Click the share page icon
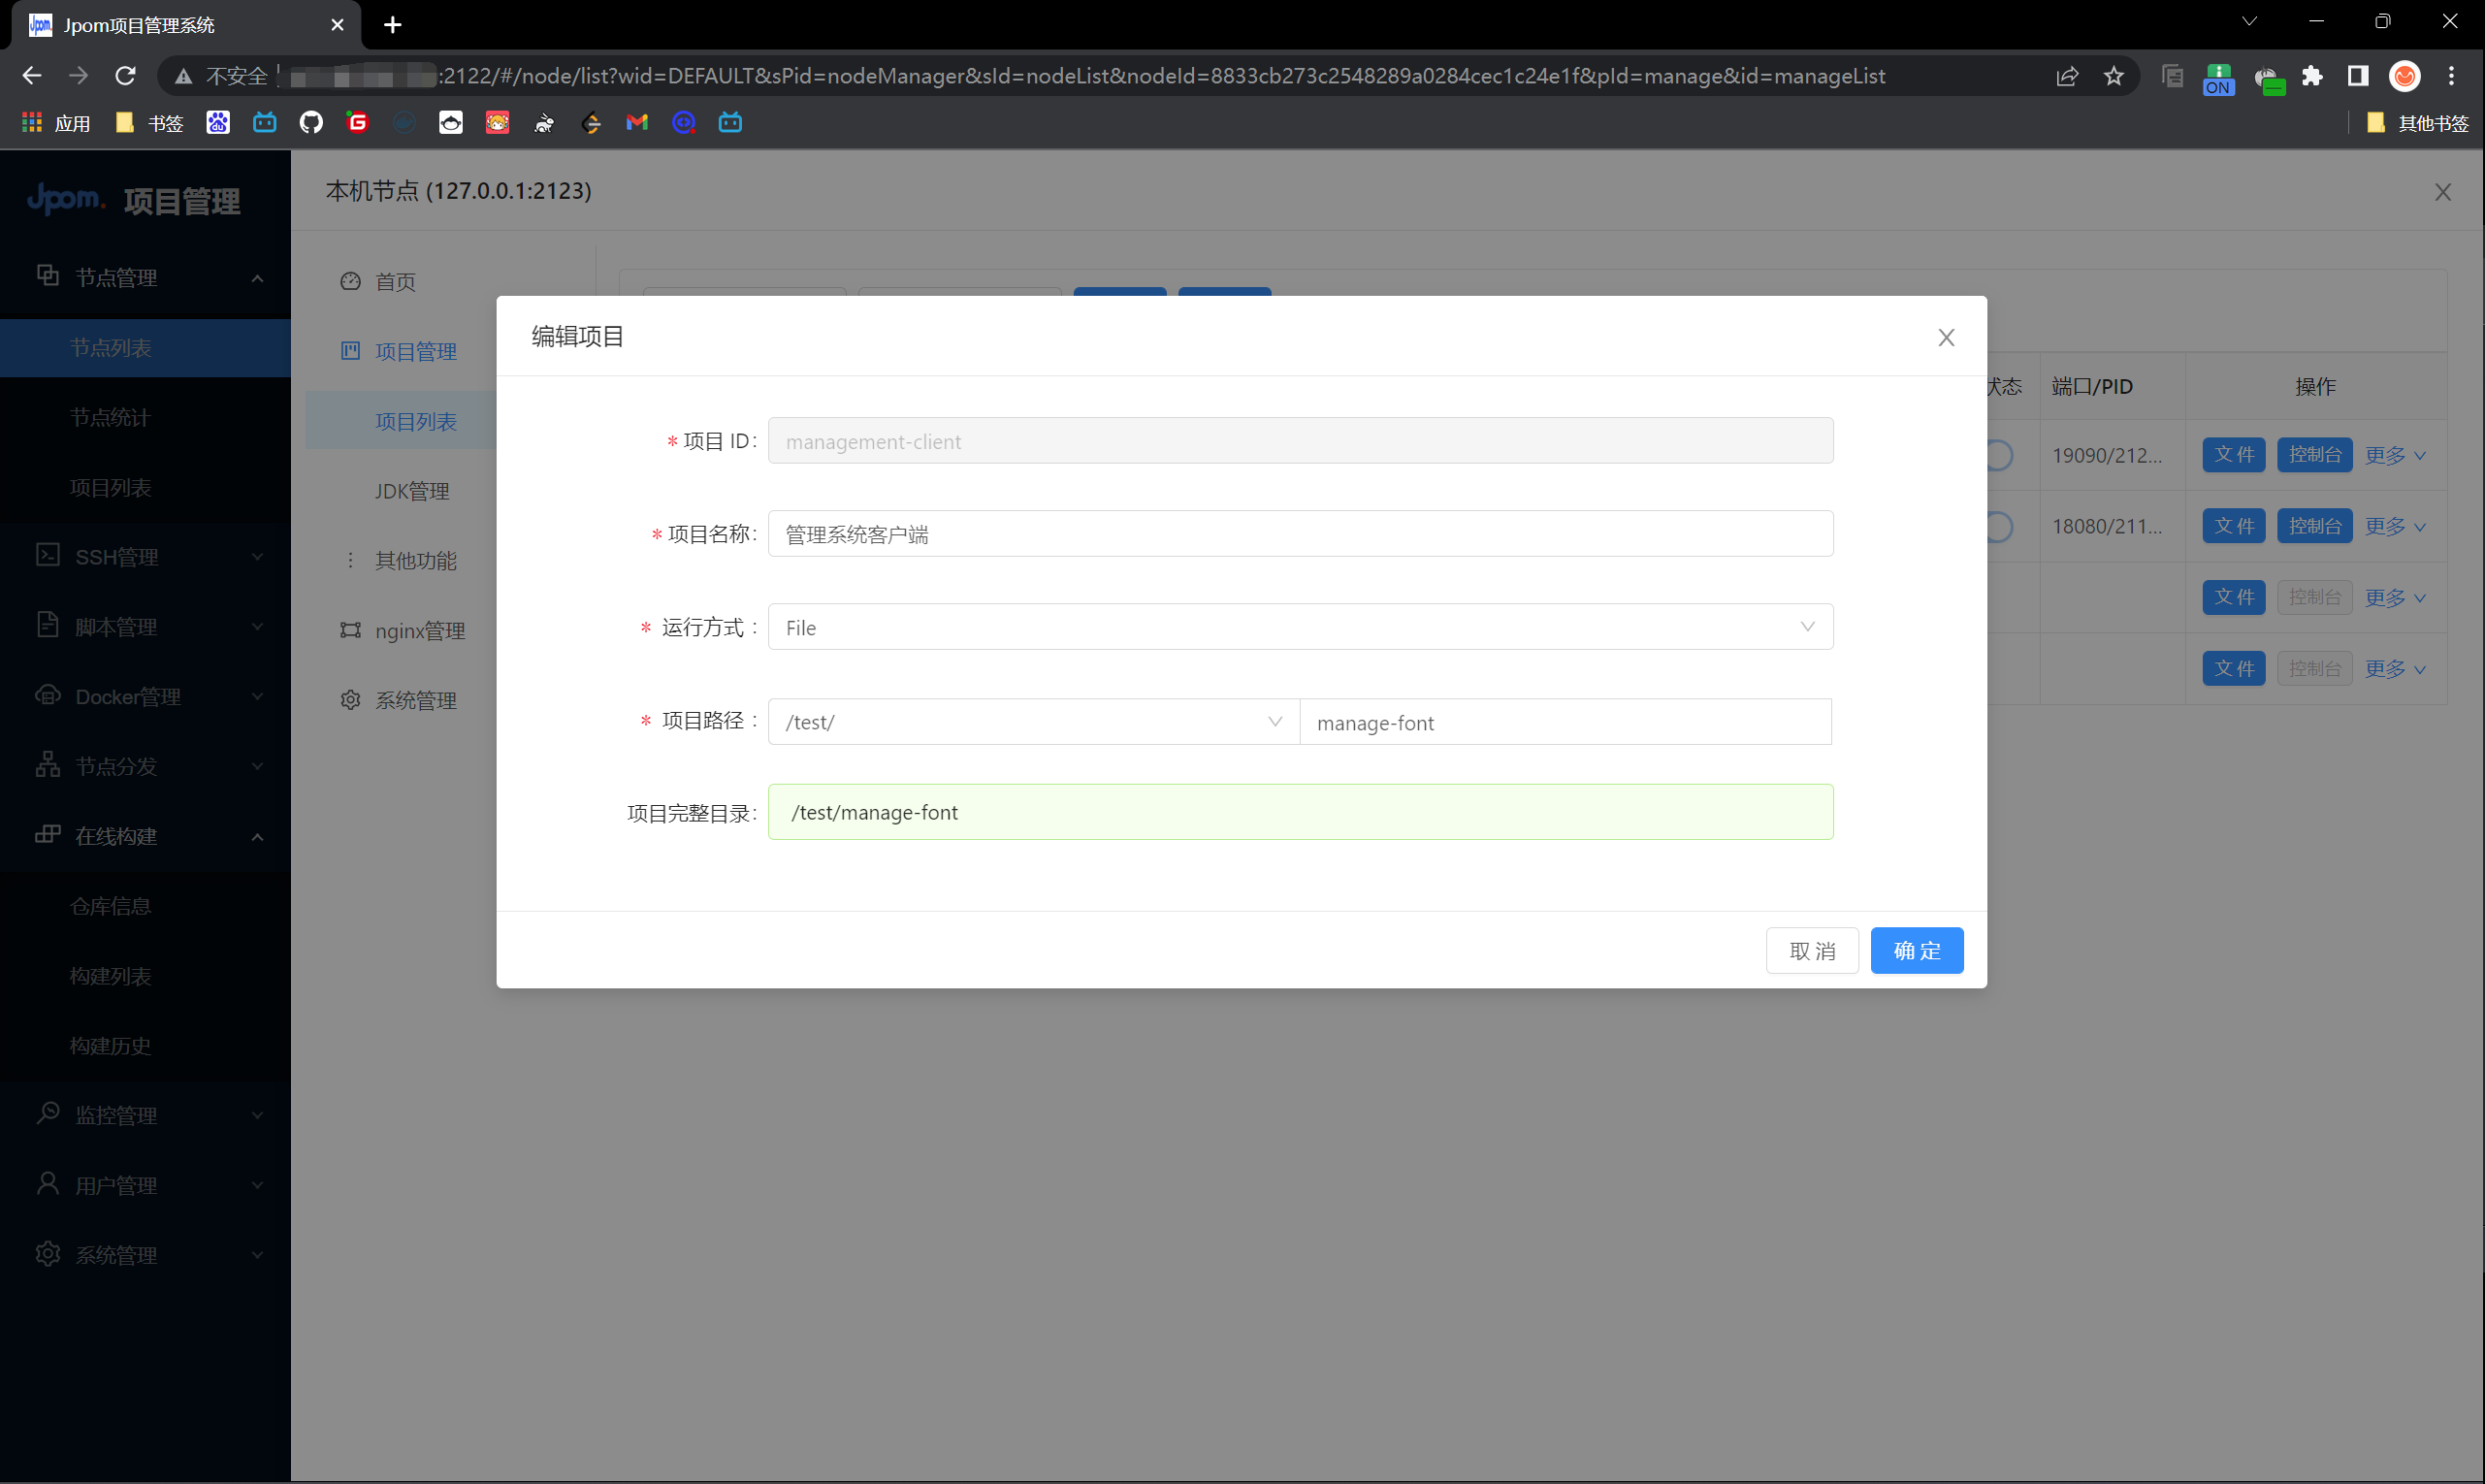The height and width of the screenshot is (1484, 2485). [x=2067, y=76]
